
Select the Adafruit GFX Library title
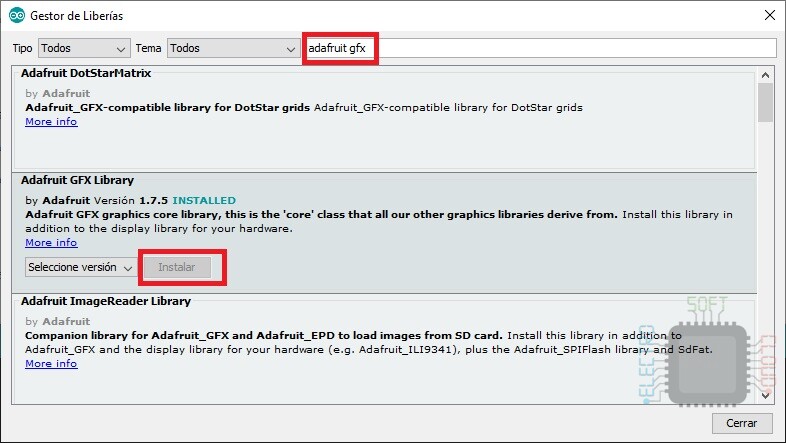[x=77, y=180]
